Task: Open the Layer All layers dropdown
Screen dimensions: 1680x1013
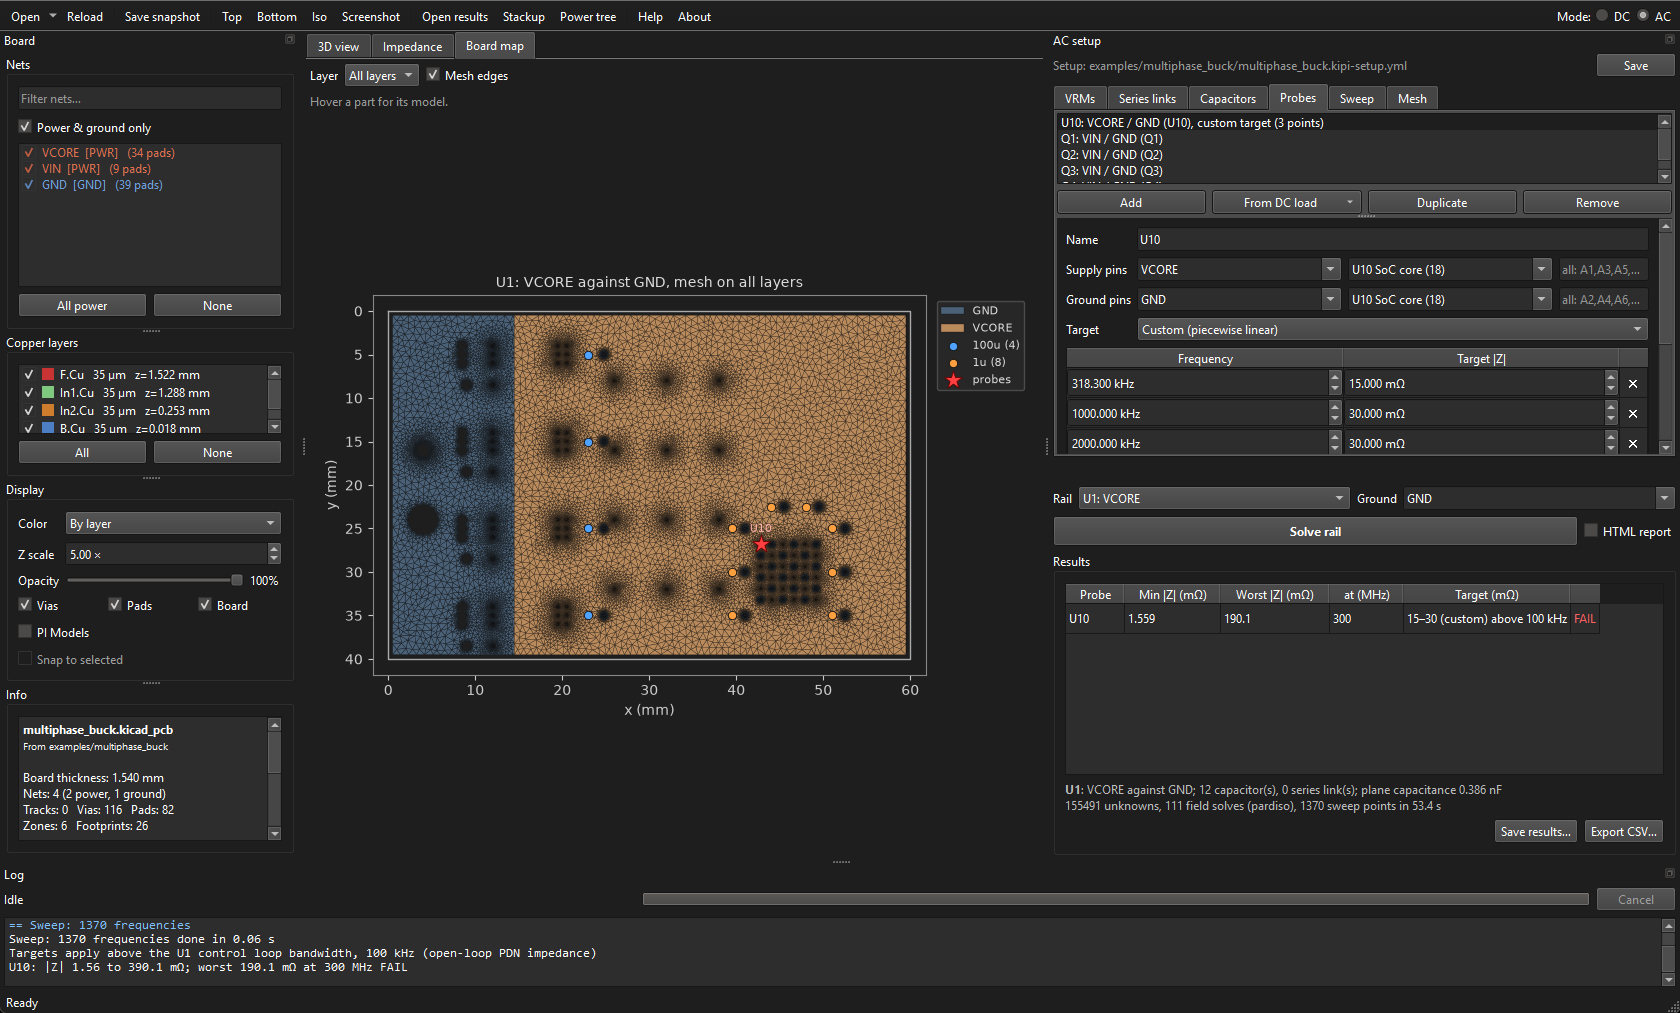Action: (380, 76)
